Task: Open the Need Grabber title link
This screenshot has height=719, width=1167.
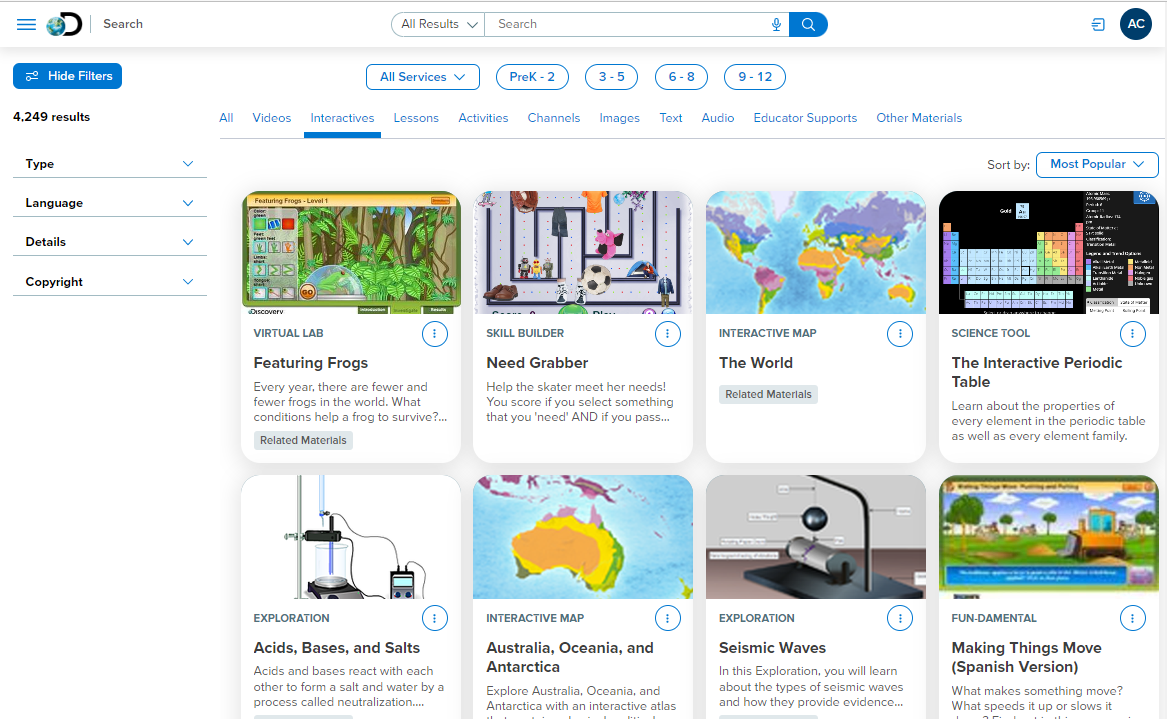Action: (537, 363)
